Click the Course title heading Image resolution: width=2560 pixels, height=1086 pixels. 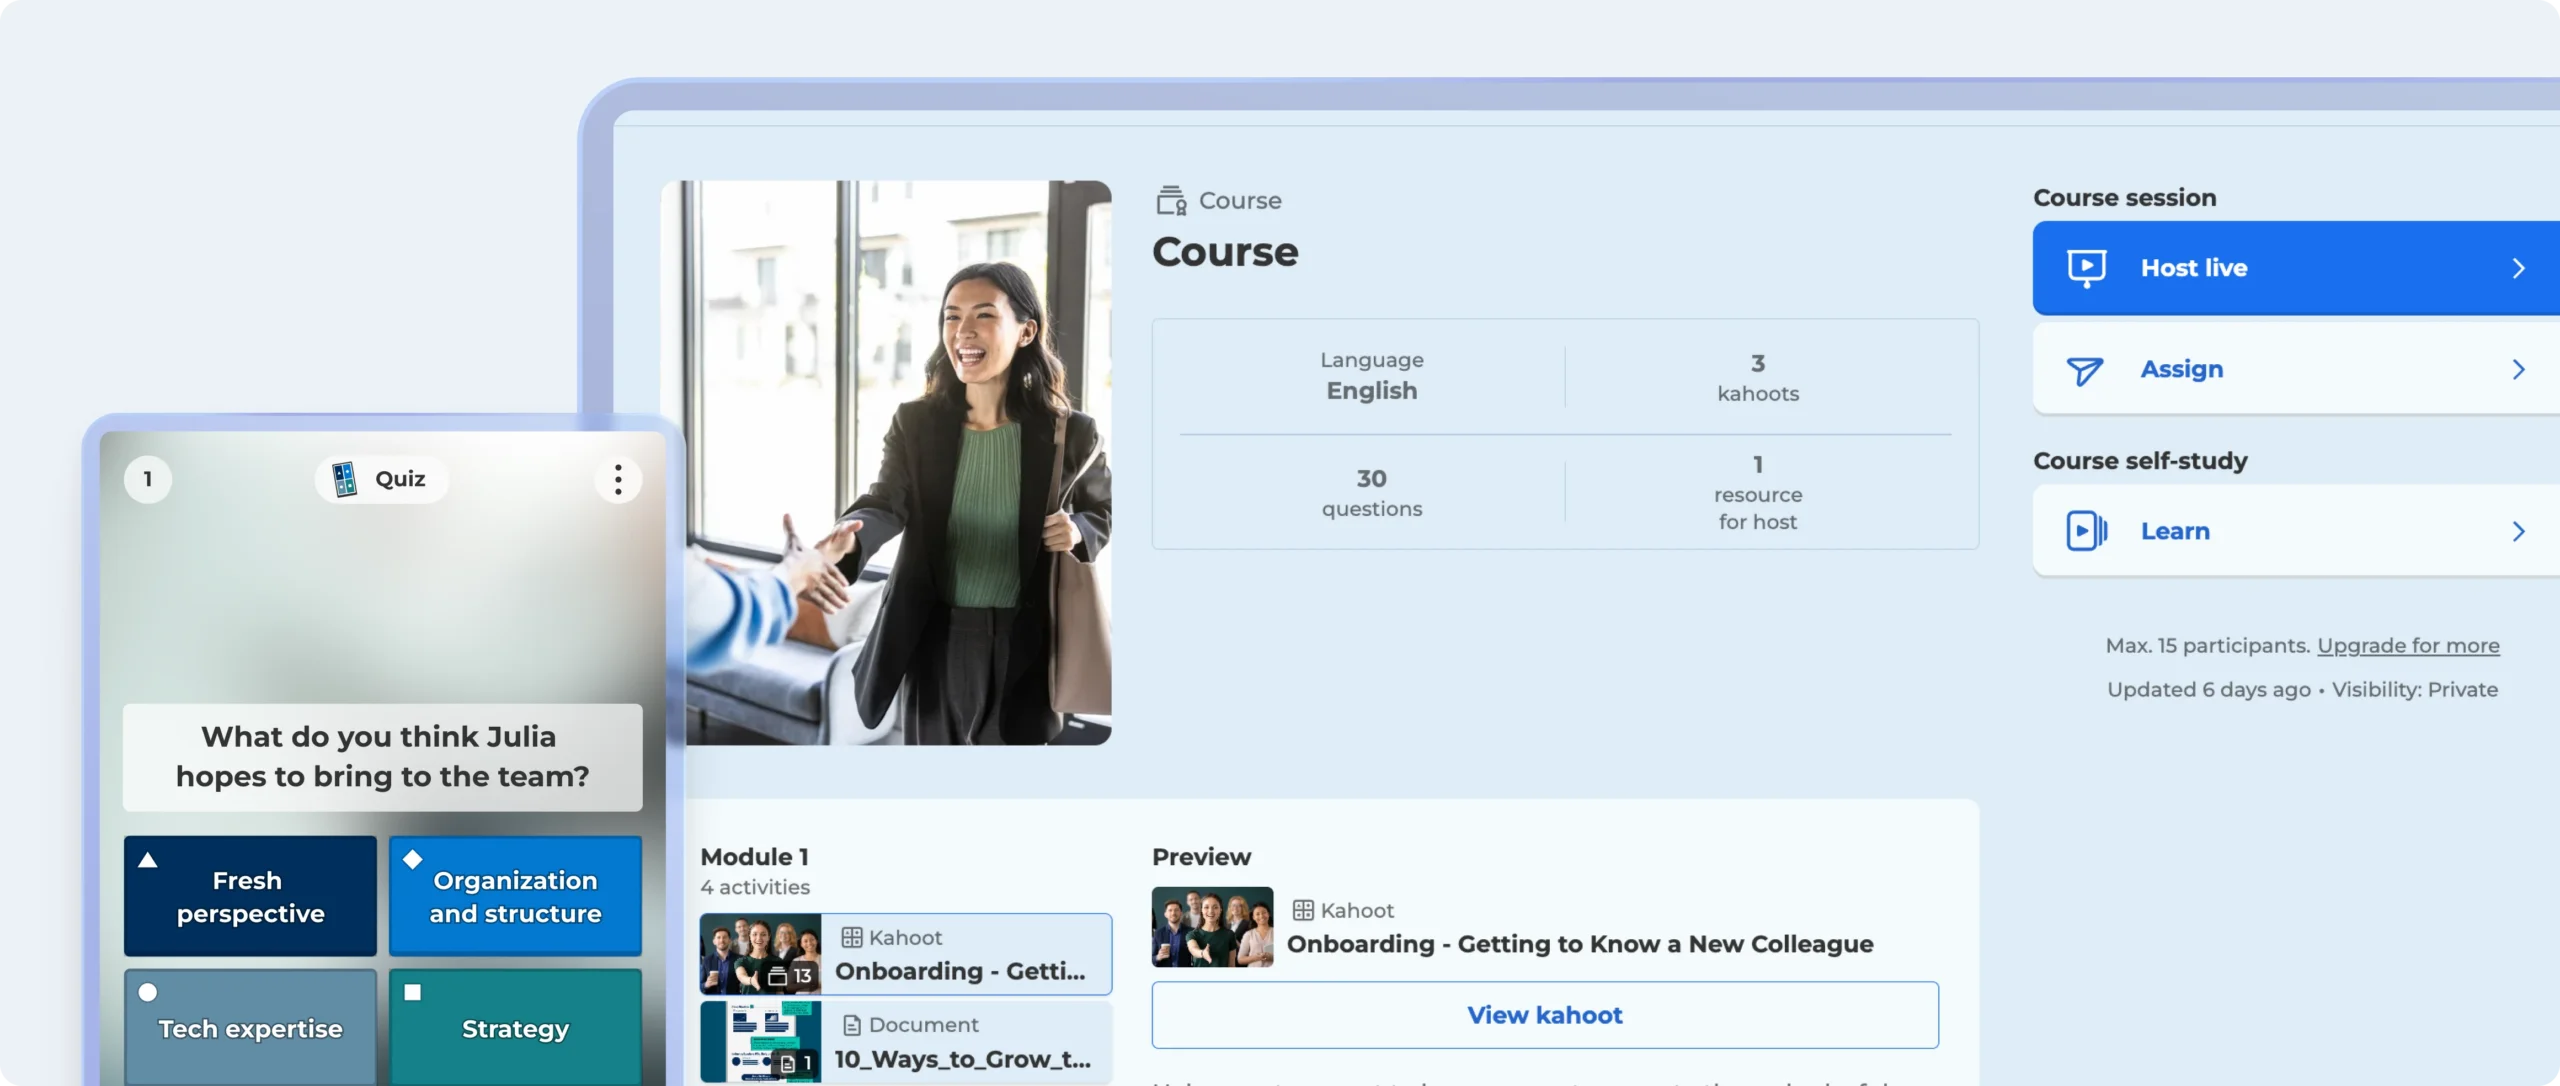tap(1225, 252)
